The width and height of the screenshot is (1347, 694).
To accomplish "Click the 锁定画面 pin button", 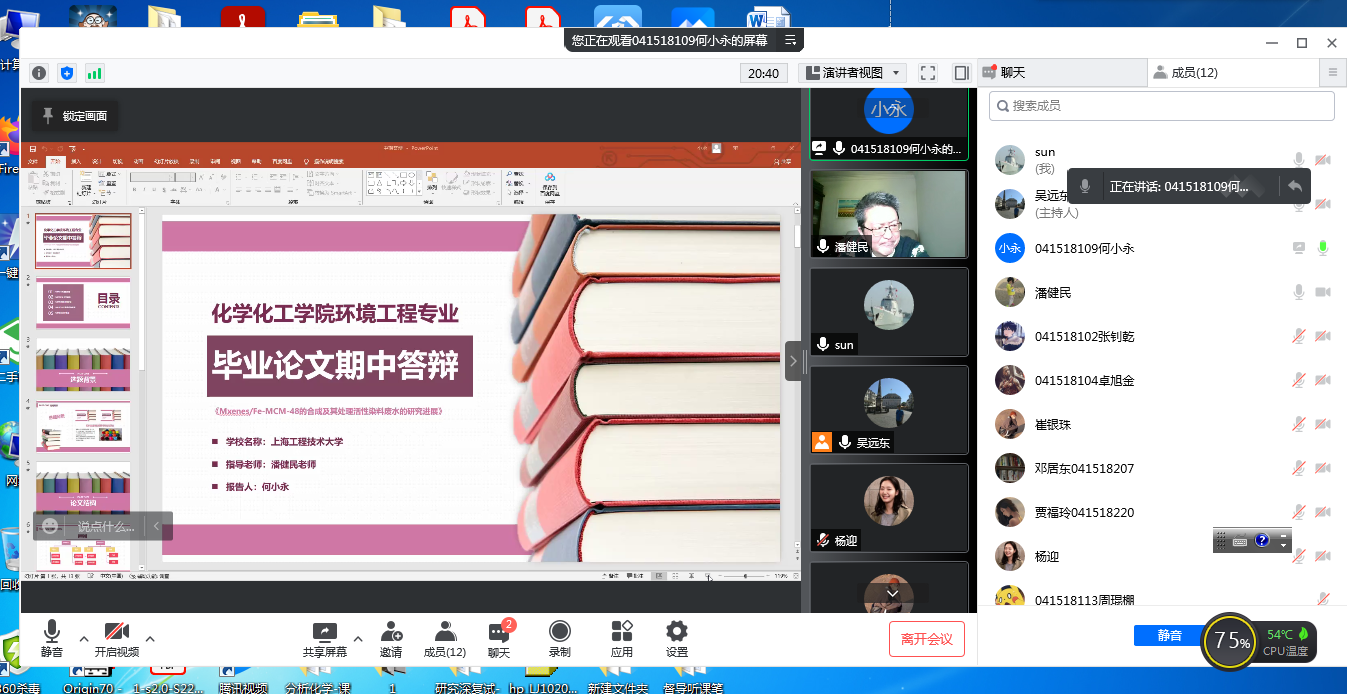I will pos(75,116).
